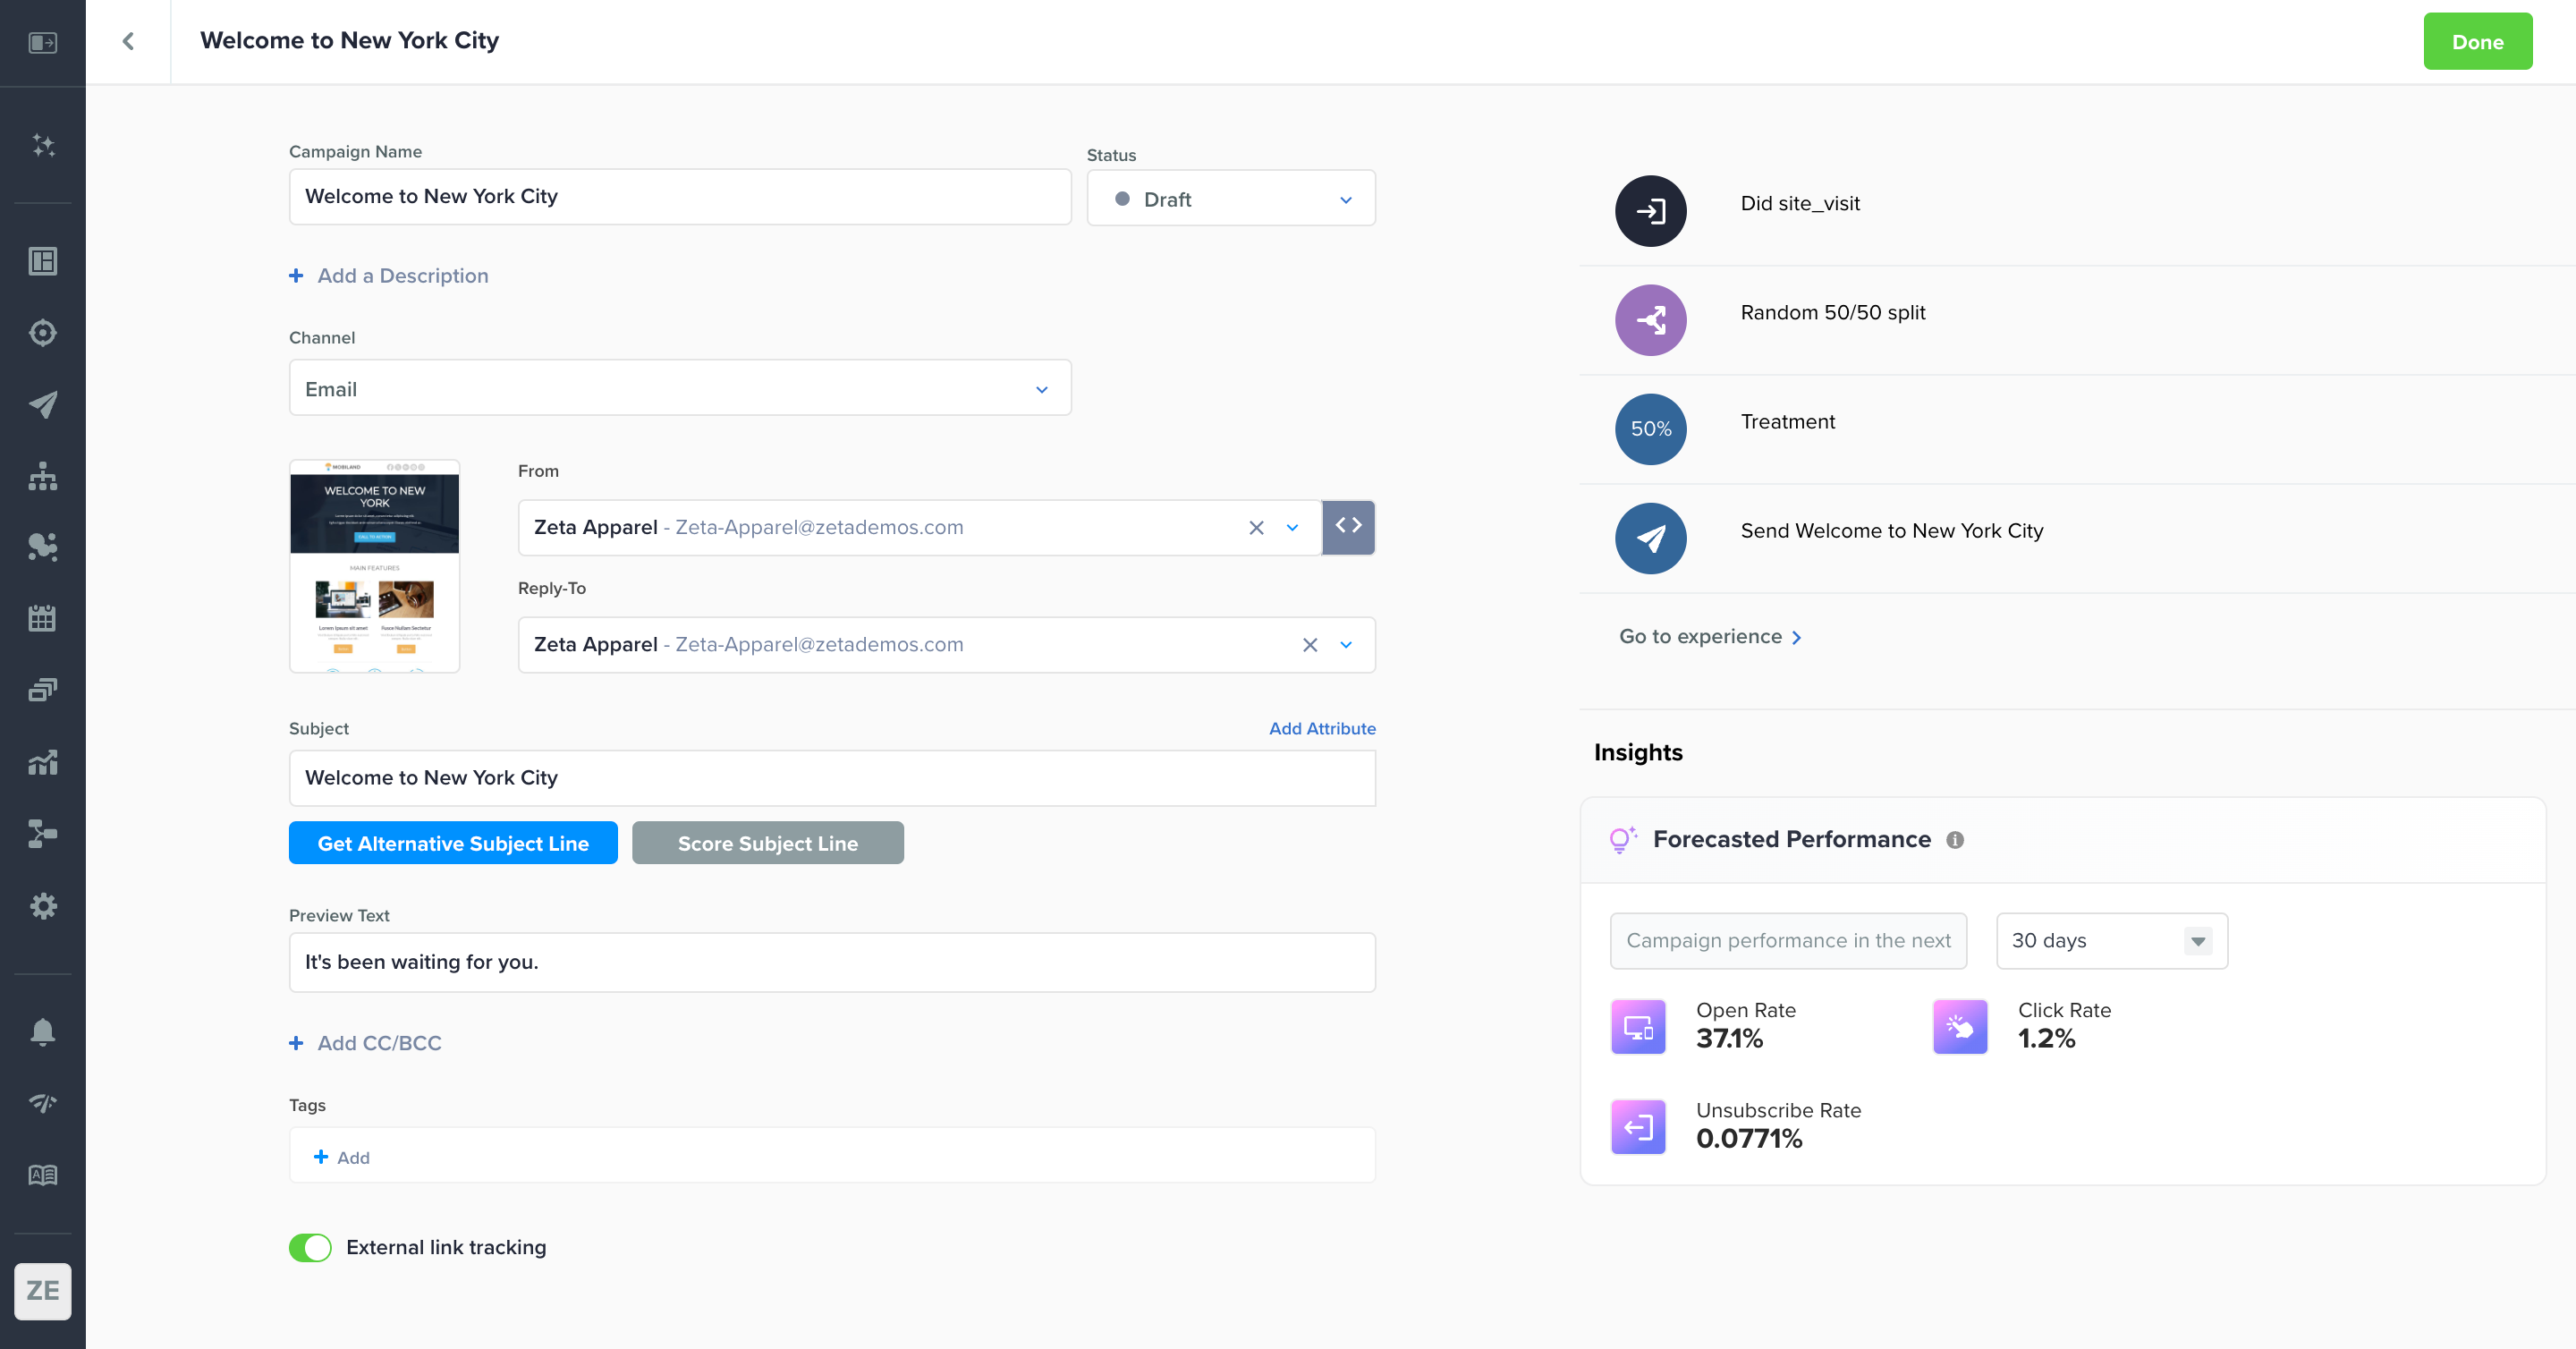Click the code brackets button beside From
Image resolution: width=2576 pixels, height=1349 pixels.
coord(1348,526)
